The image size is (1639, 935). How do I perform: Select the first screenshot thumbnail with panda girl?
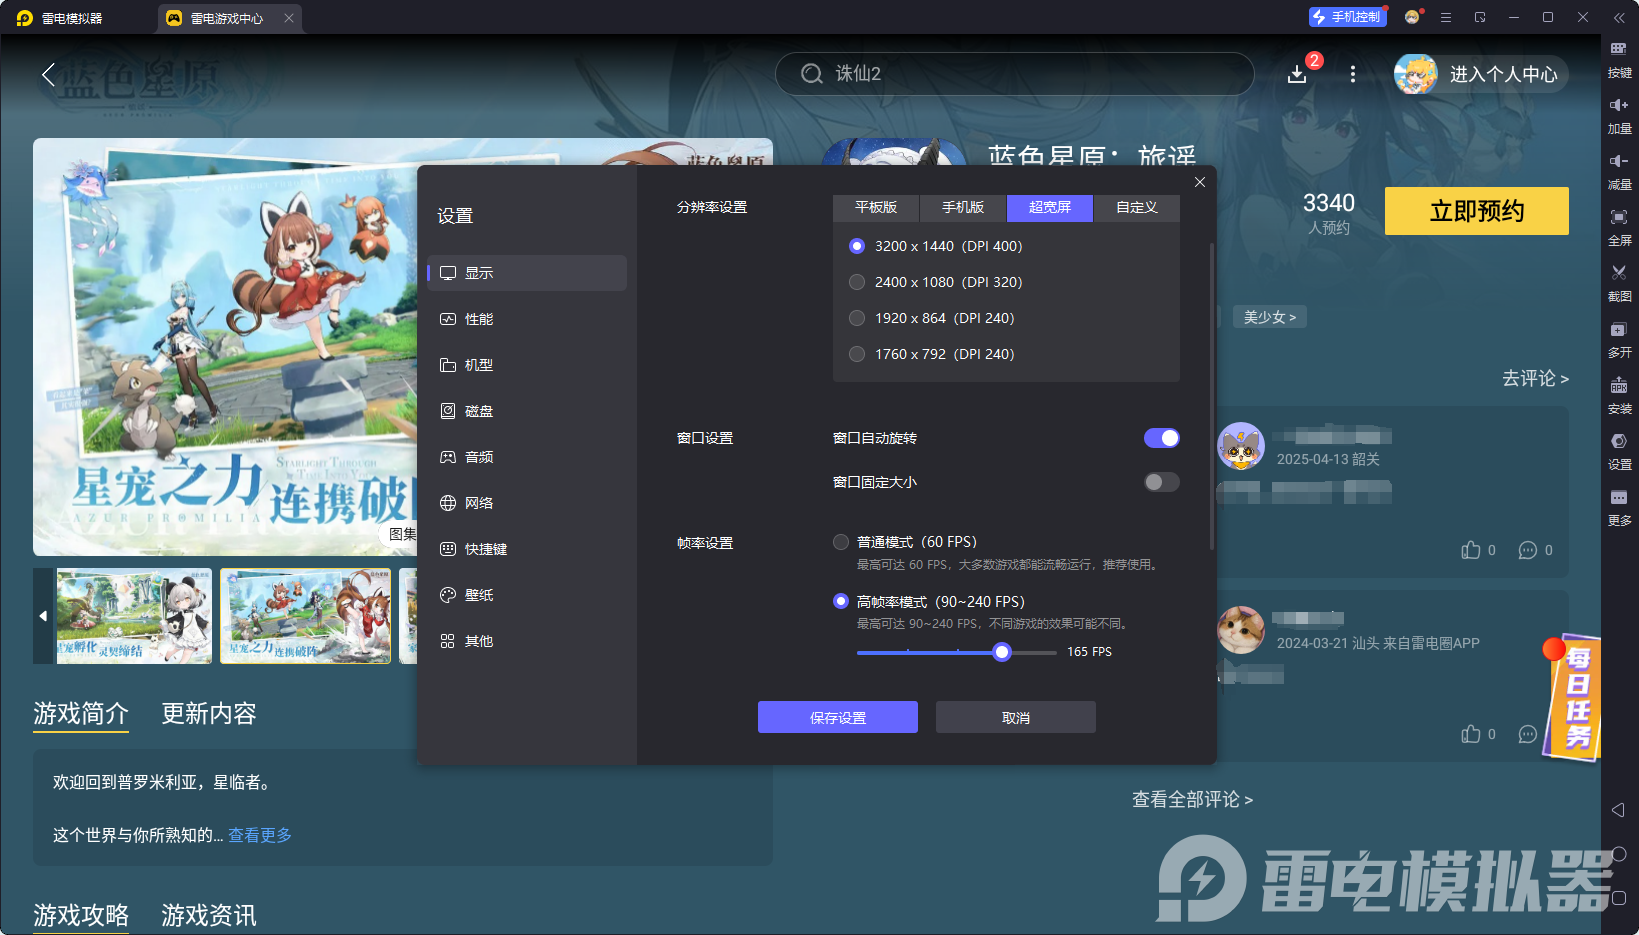pos(134,616)
